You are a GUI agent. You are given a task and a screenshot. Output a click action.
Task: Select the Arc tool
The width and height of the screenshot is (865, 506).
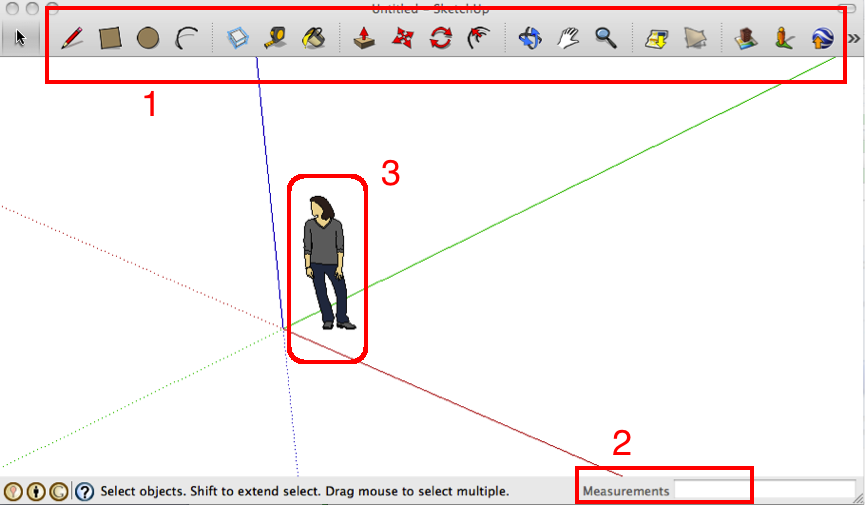pos(186,39)
